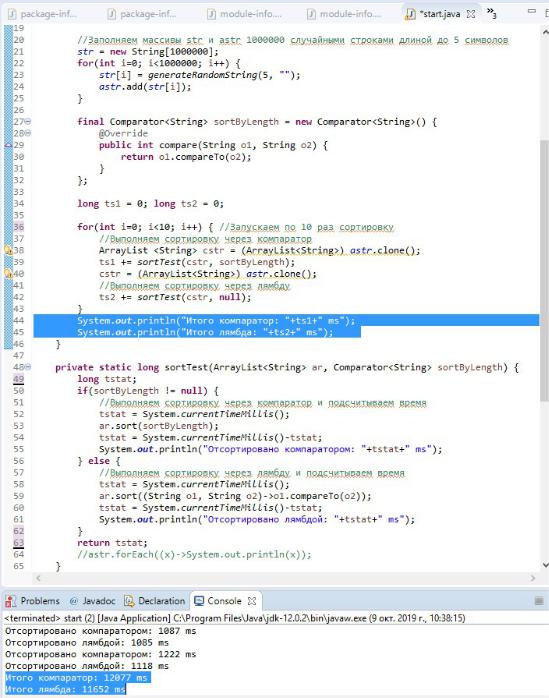Open the warning marker on line 38
The height and width of the screenshot is (698, 549).
(x=8, y=250)
